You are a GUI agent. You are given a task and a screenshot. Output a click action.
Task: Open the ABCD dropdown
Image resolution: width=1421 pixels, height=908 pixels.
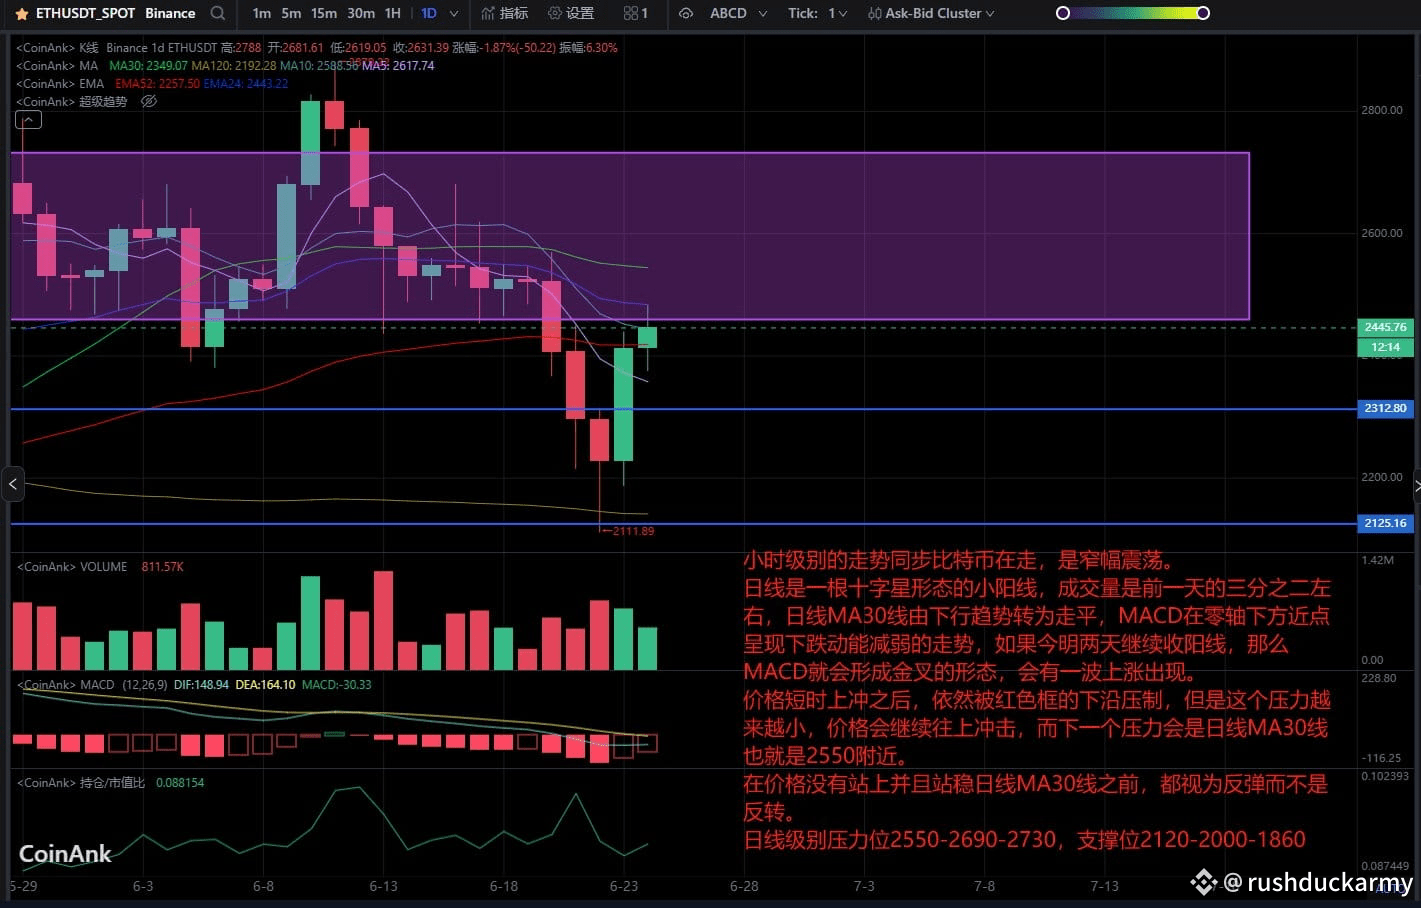[738, 13]
